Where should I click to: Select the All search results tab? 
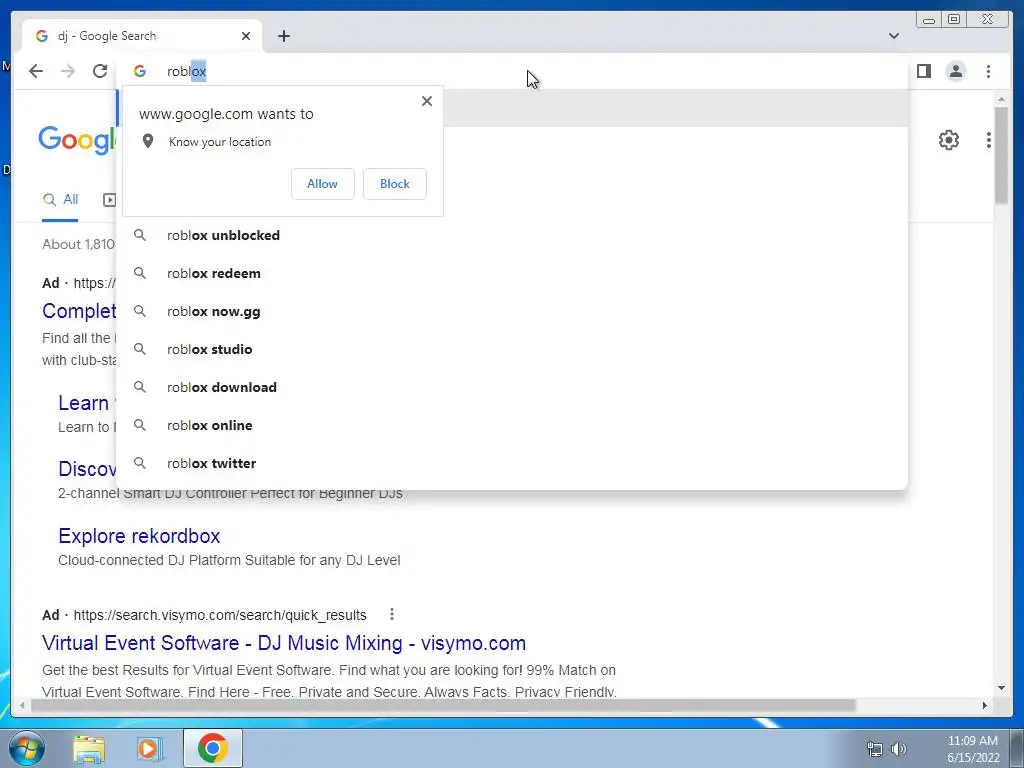(x=60, y=200)
